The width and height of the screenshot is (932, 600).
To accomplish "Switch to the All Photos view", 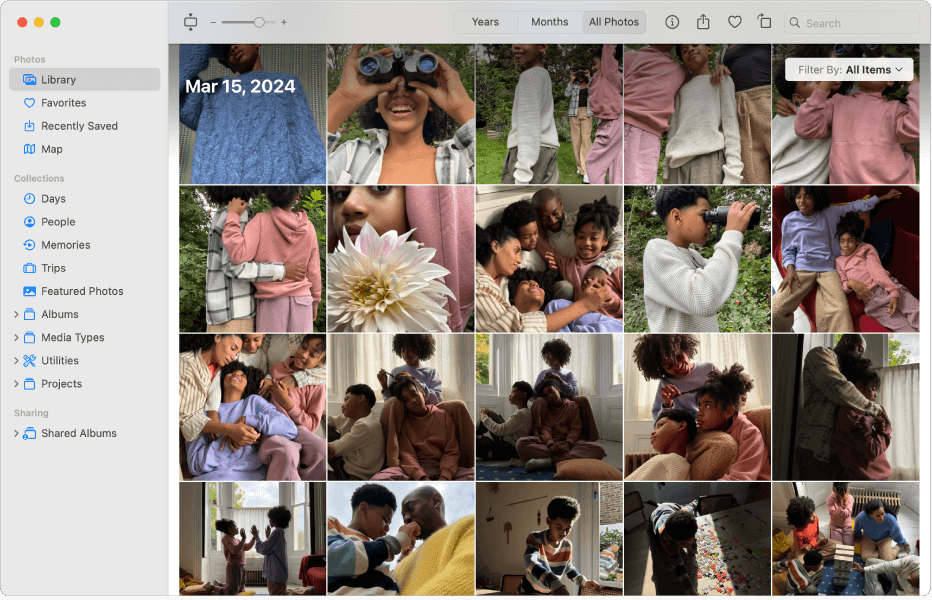I will pos(613,22).
